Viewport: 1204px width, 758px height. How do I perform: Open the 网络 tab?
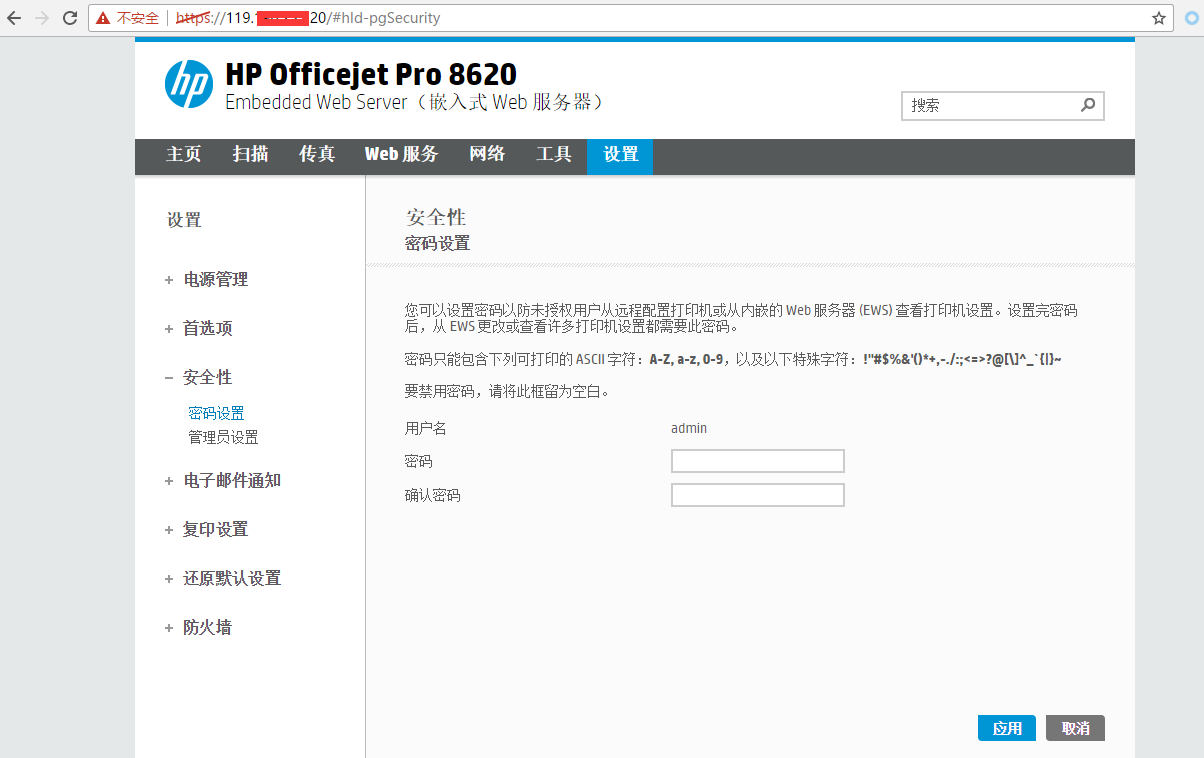[x=487, y=154]
